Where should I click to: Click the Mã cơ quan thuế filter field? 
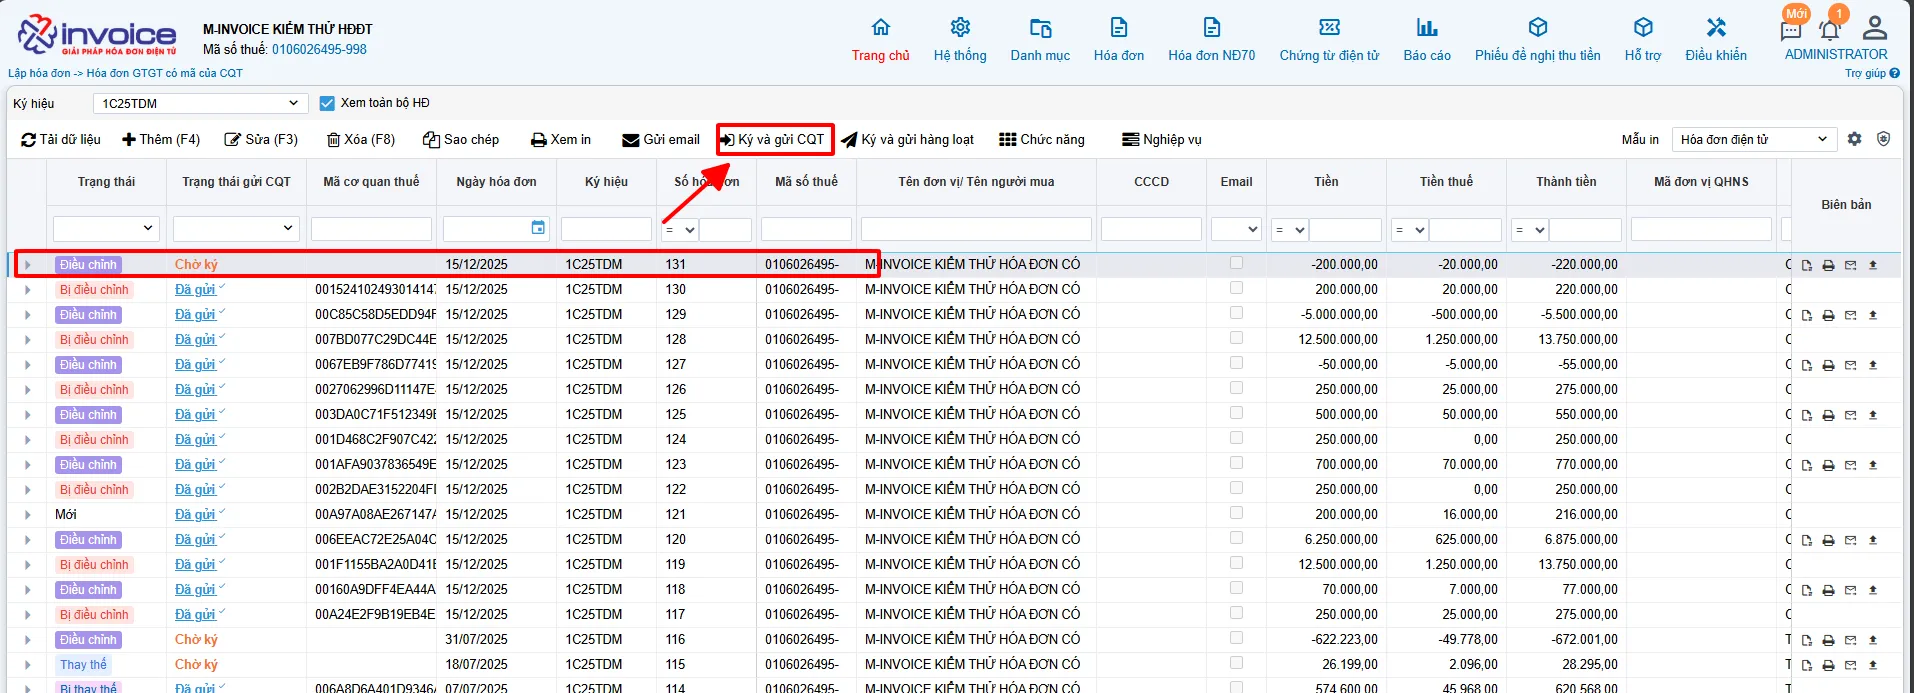(371, 229)
